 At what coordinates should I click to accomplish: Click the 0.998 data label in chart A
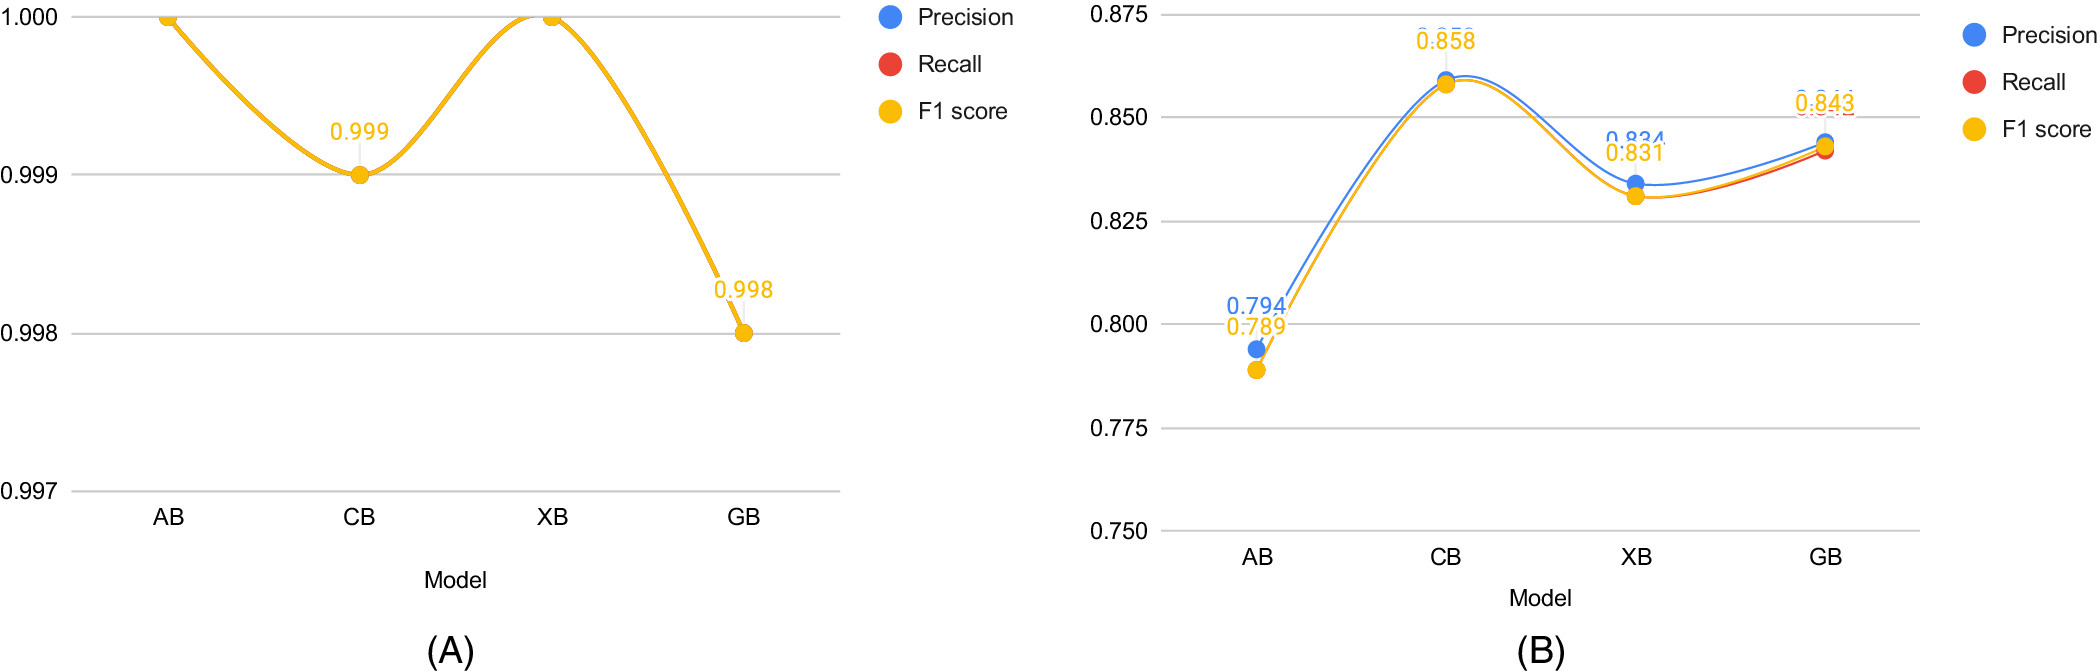[743, 290]
